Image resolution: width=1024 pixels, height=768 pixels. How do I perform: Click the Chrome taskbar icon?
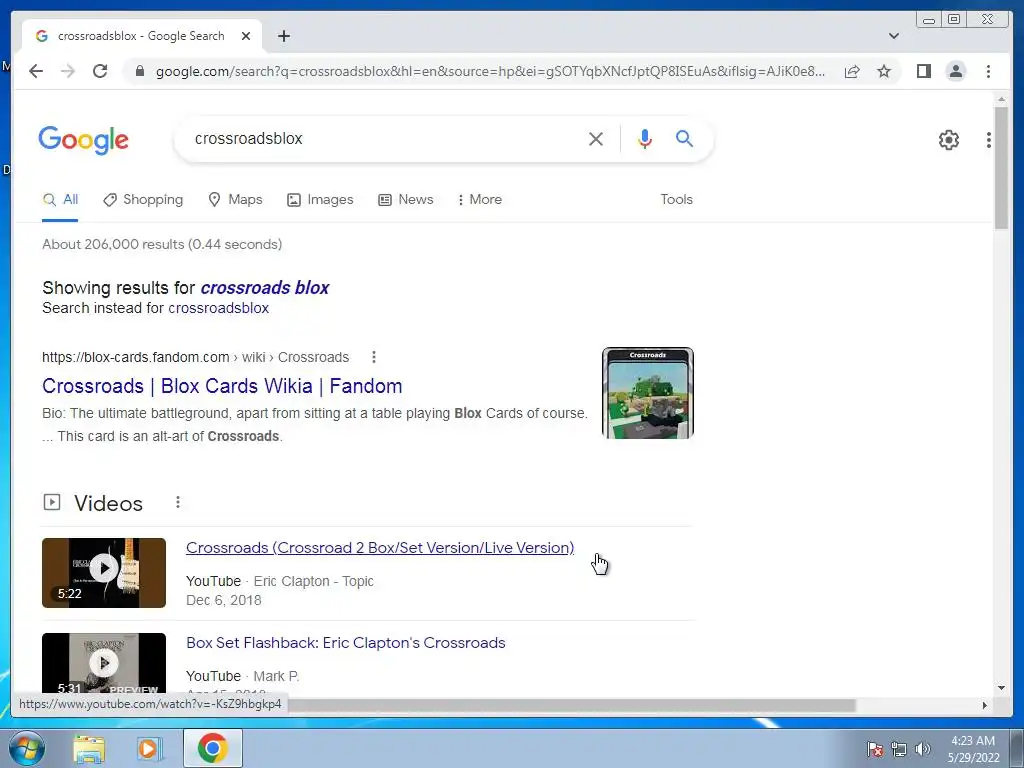(x=212, y=748)
